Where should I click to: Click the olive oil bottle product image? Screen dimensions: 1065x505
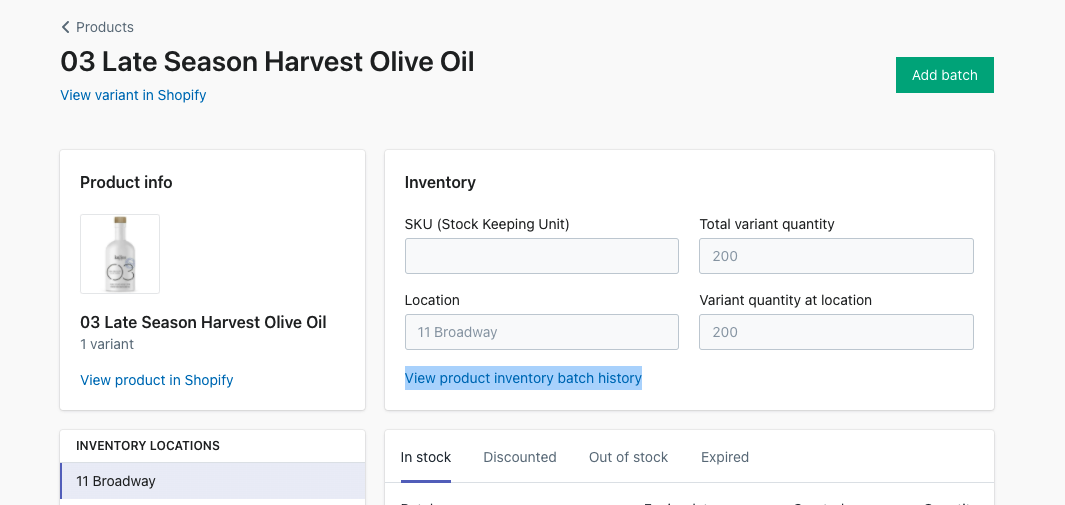[120, 254]
